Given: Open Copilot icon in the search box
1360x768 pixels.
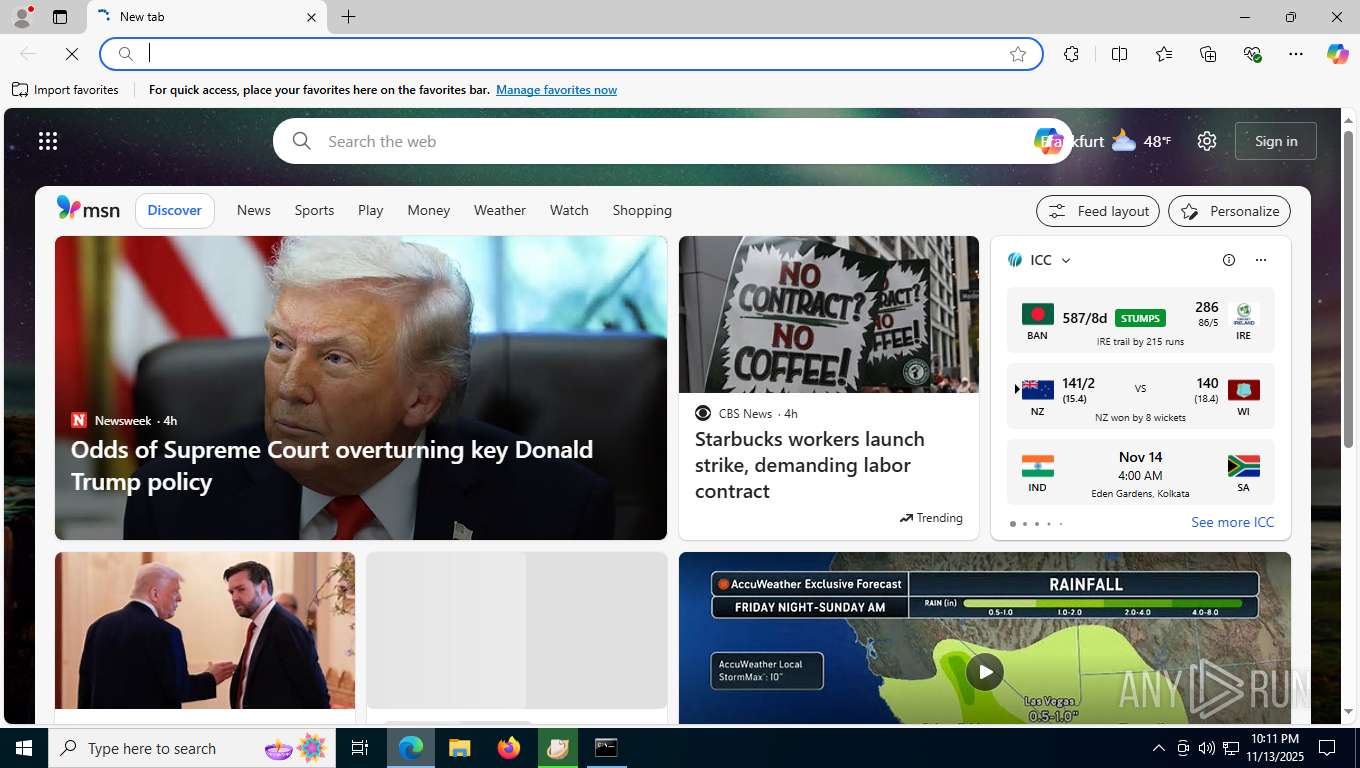Looking at the screenshot, I should pyautogui.click(x=1048, y=141).
